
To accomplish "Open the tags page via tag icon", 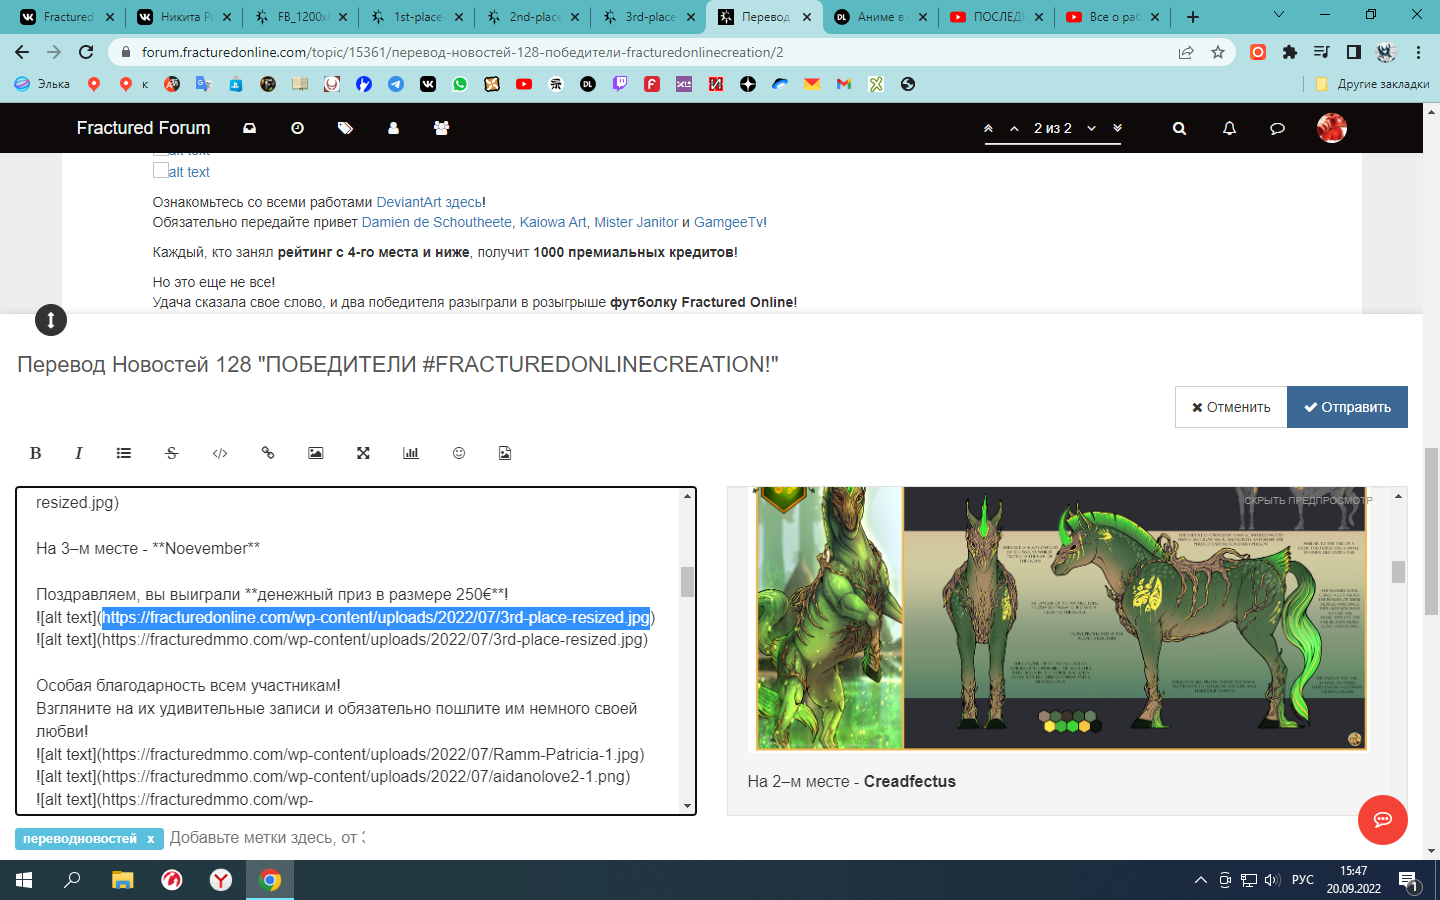I will coord(345,128).
